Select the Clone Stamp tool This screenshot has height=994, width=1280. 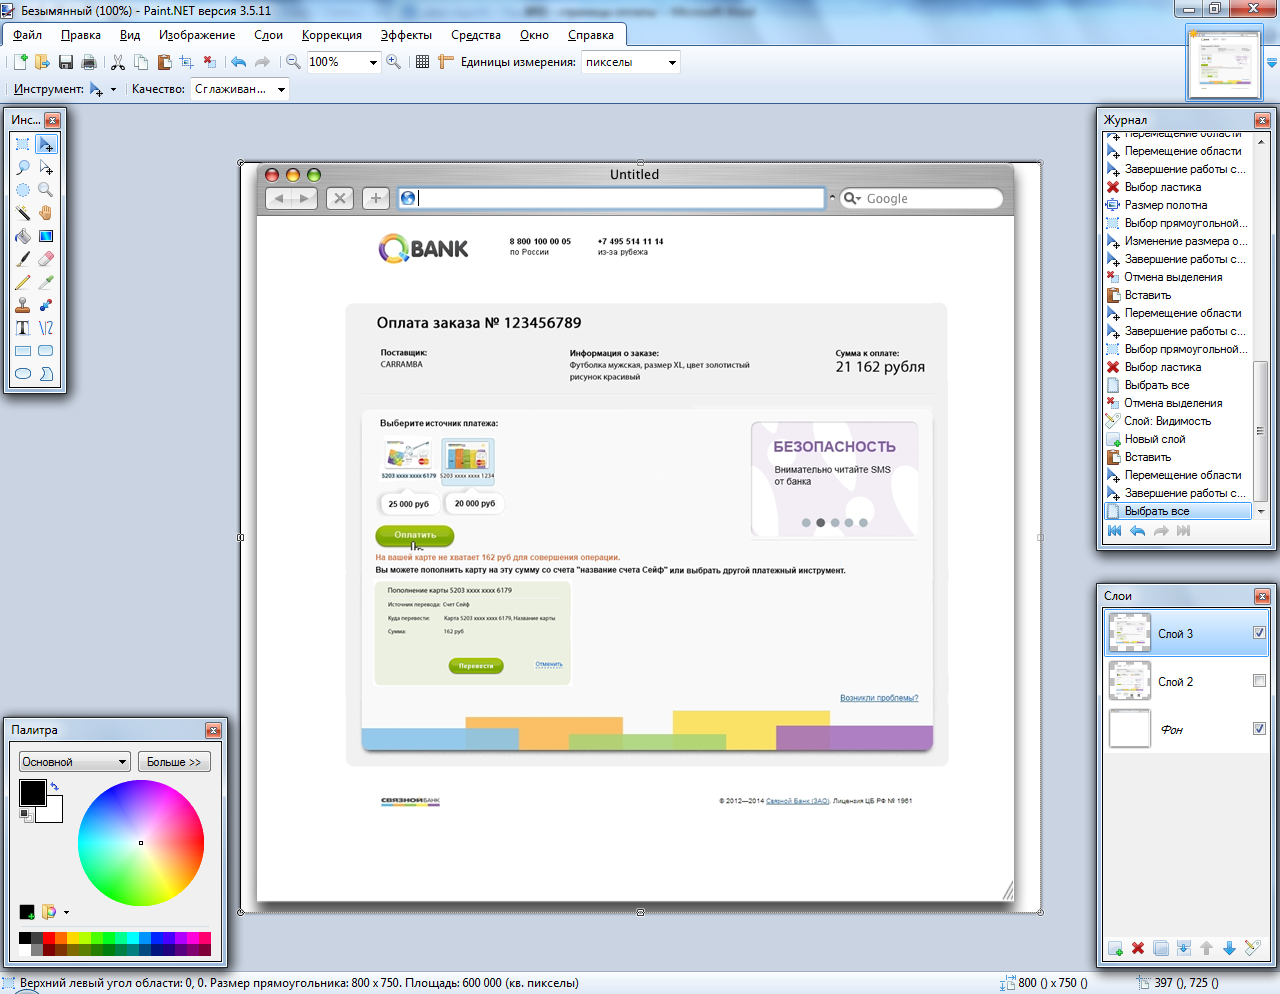pyautogui.click(x=23, y=305)
